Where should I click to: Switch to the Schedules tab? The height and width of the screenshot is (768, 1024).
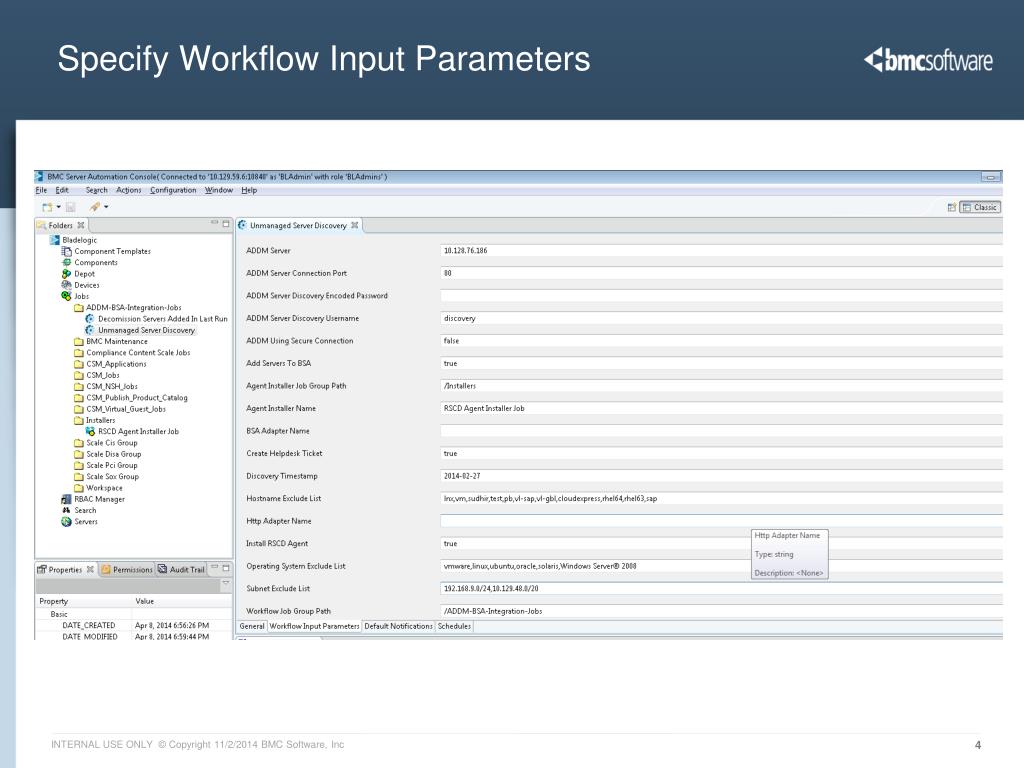click(454, 626)
